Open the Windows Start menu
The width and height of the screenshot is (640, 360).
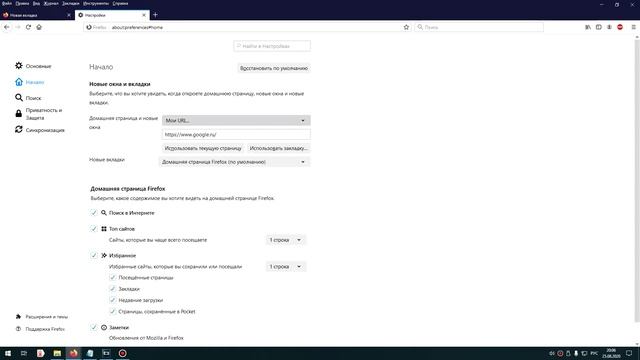point(8,353)
